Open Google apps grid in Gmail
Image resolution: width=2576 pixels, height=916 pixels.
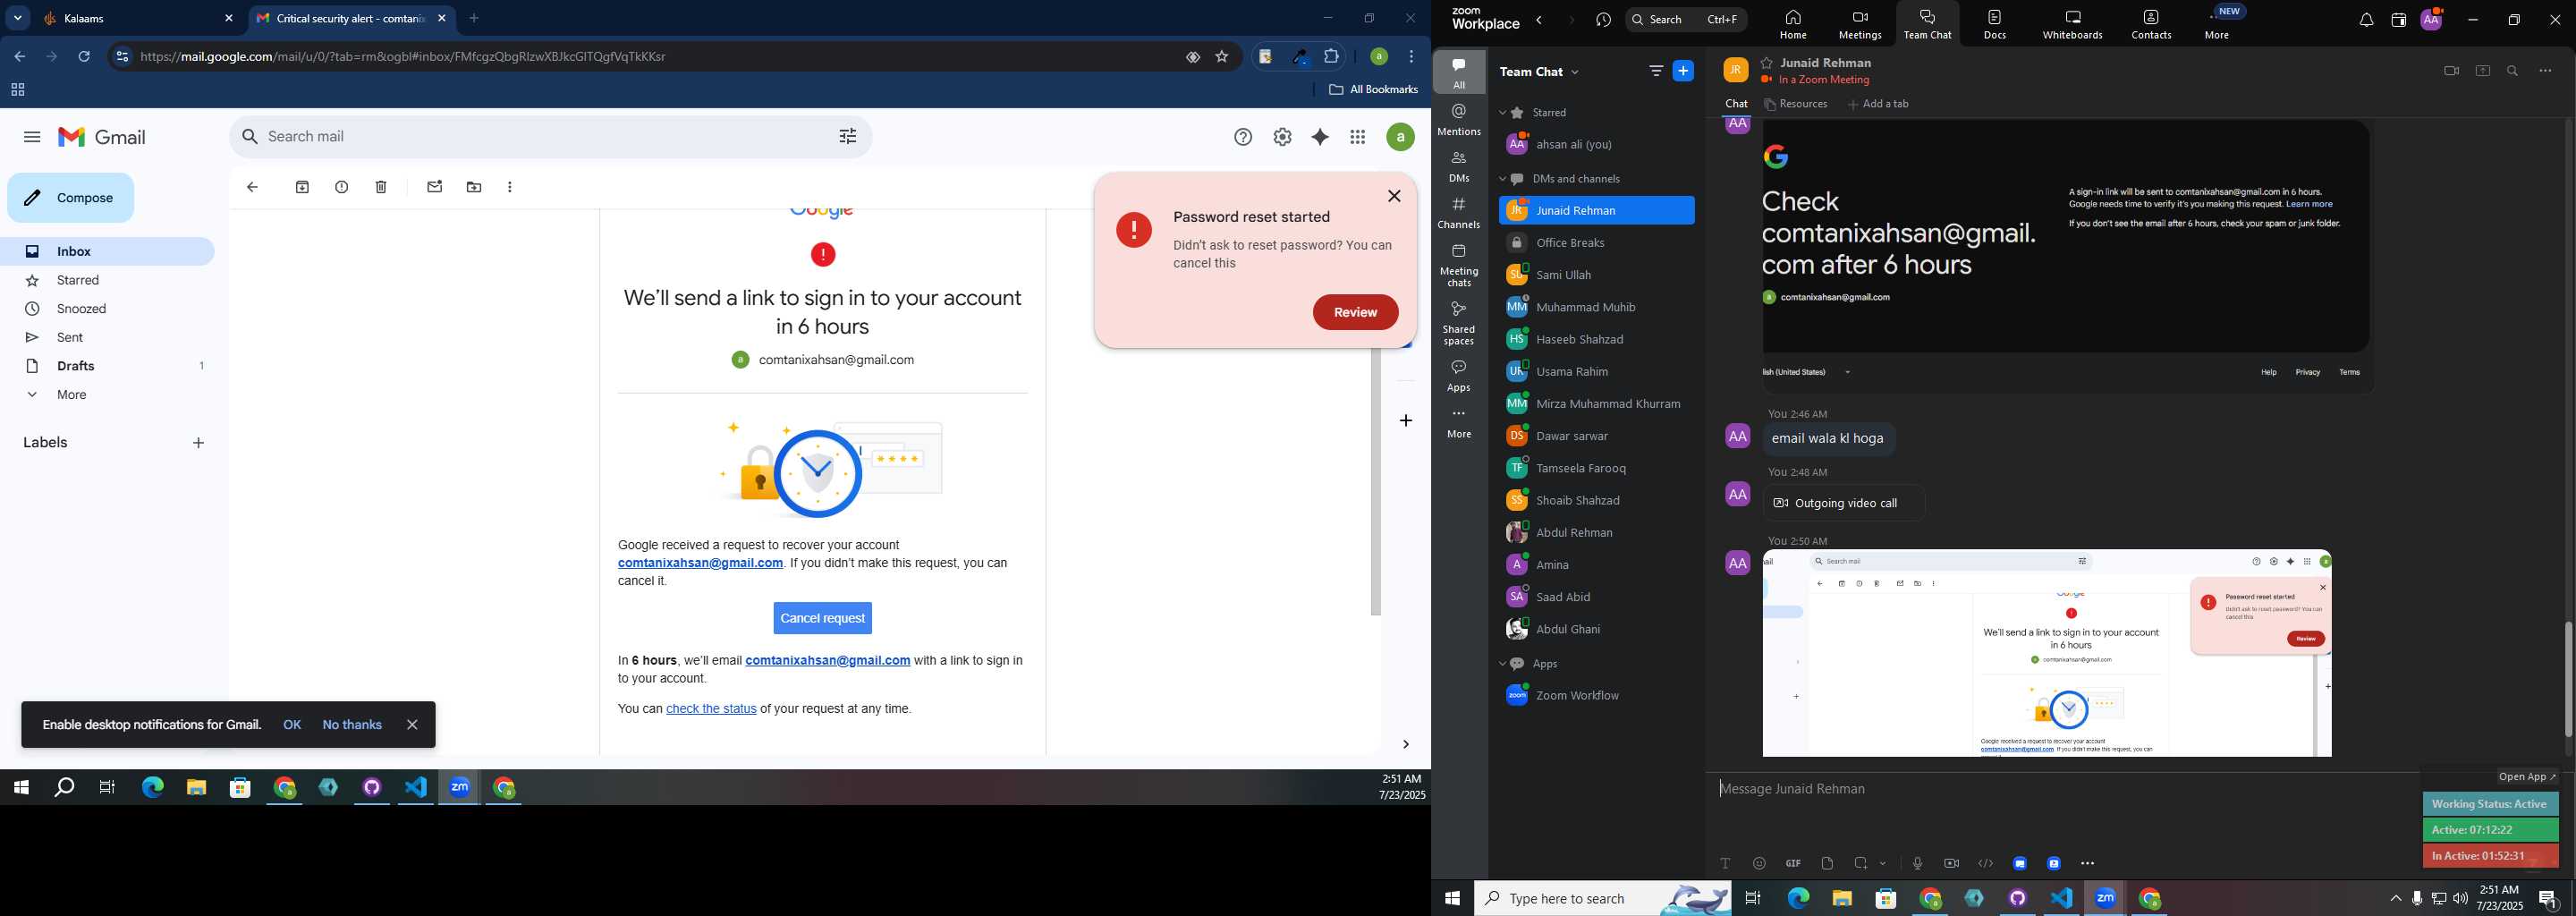(x=1358, y=138)
